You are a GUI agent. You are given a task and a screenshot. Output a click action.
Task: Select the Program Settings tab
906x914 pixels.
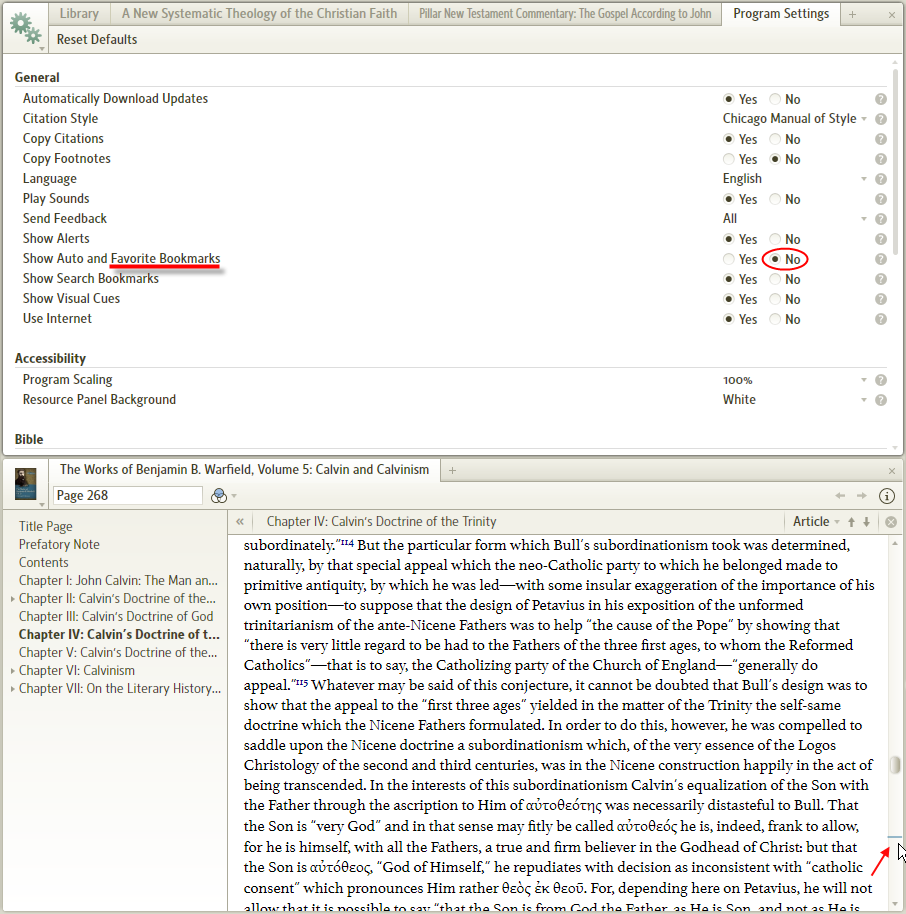pos(781,14)
